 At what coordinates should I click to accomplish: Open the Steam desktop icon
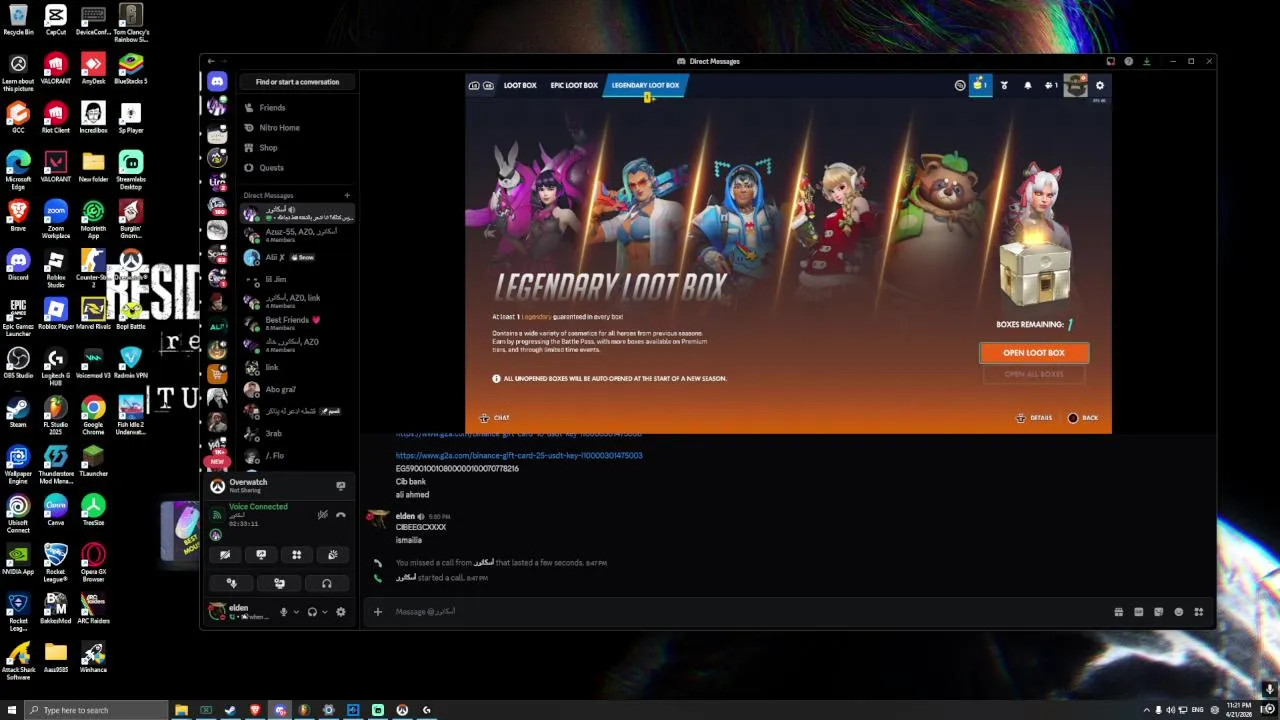(x=18, y=411)
